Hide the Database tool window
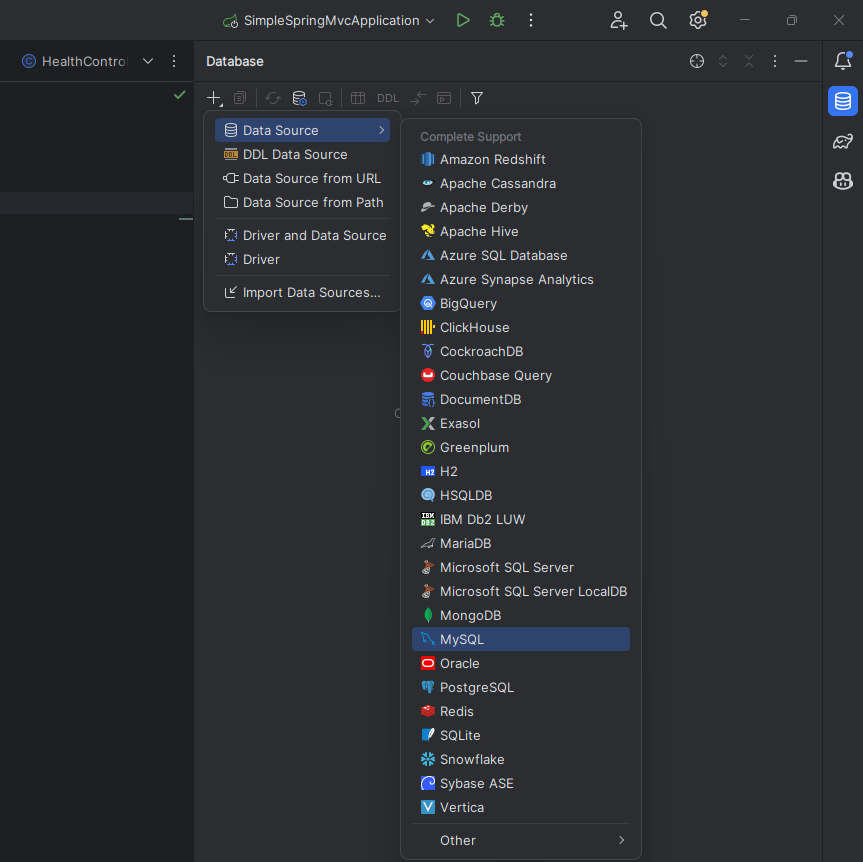Viewport: 863px width, 862px height. (x=801, y=61)
